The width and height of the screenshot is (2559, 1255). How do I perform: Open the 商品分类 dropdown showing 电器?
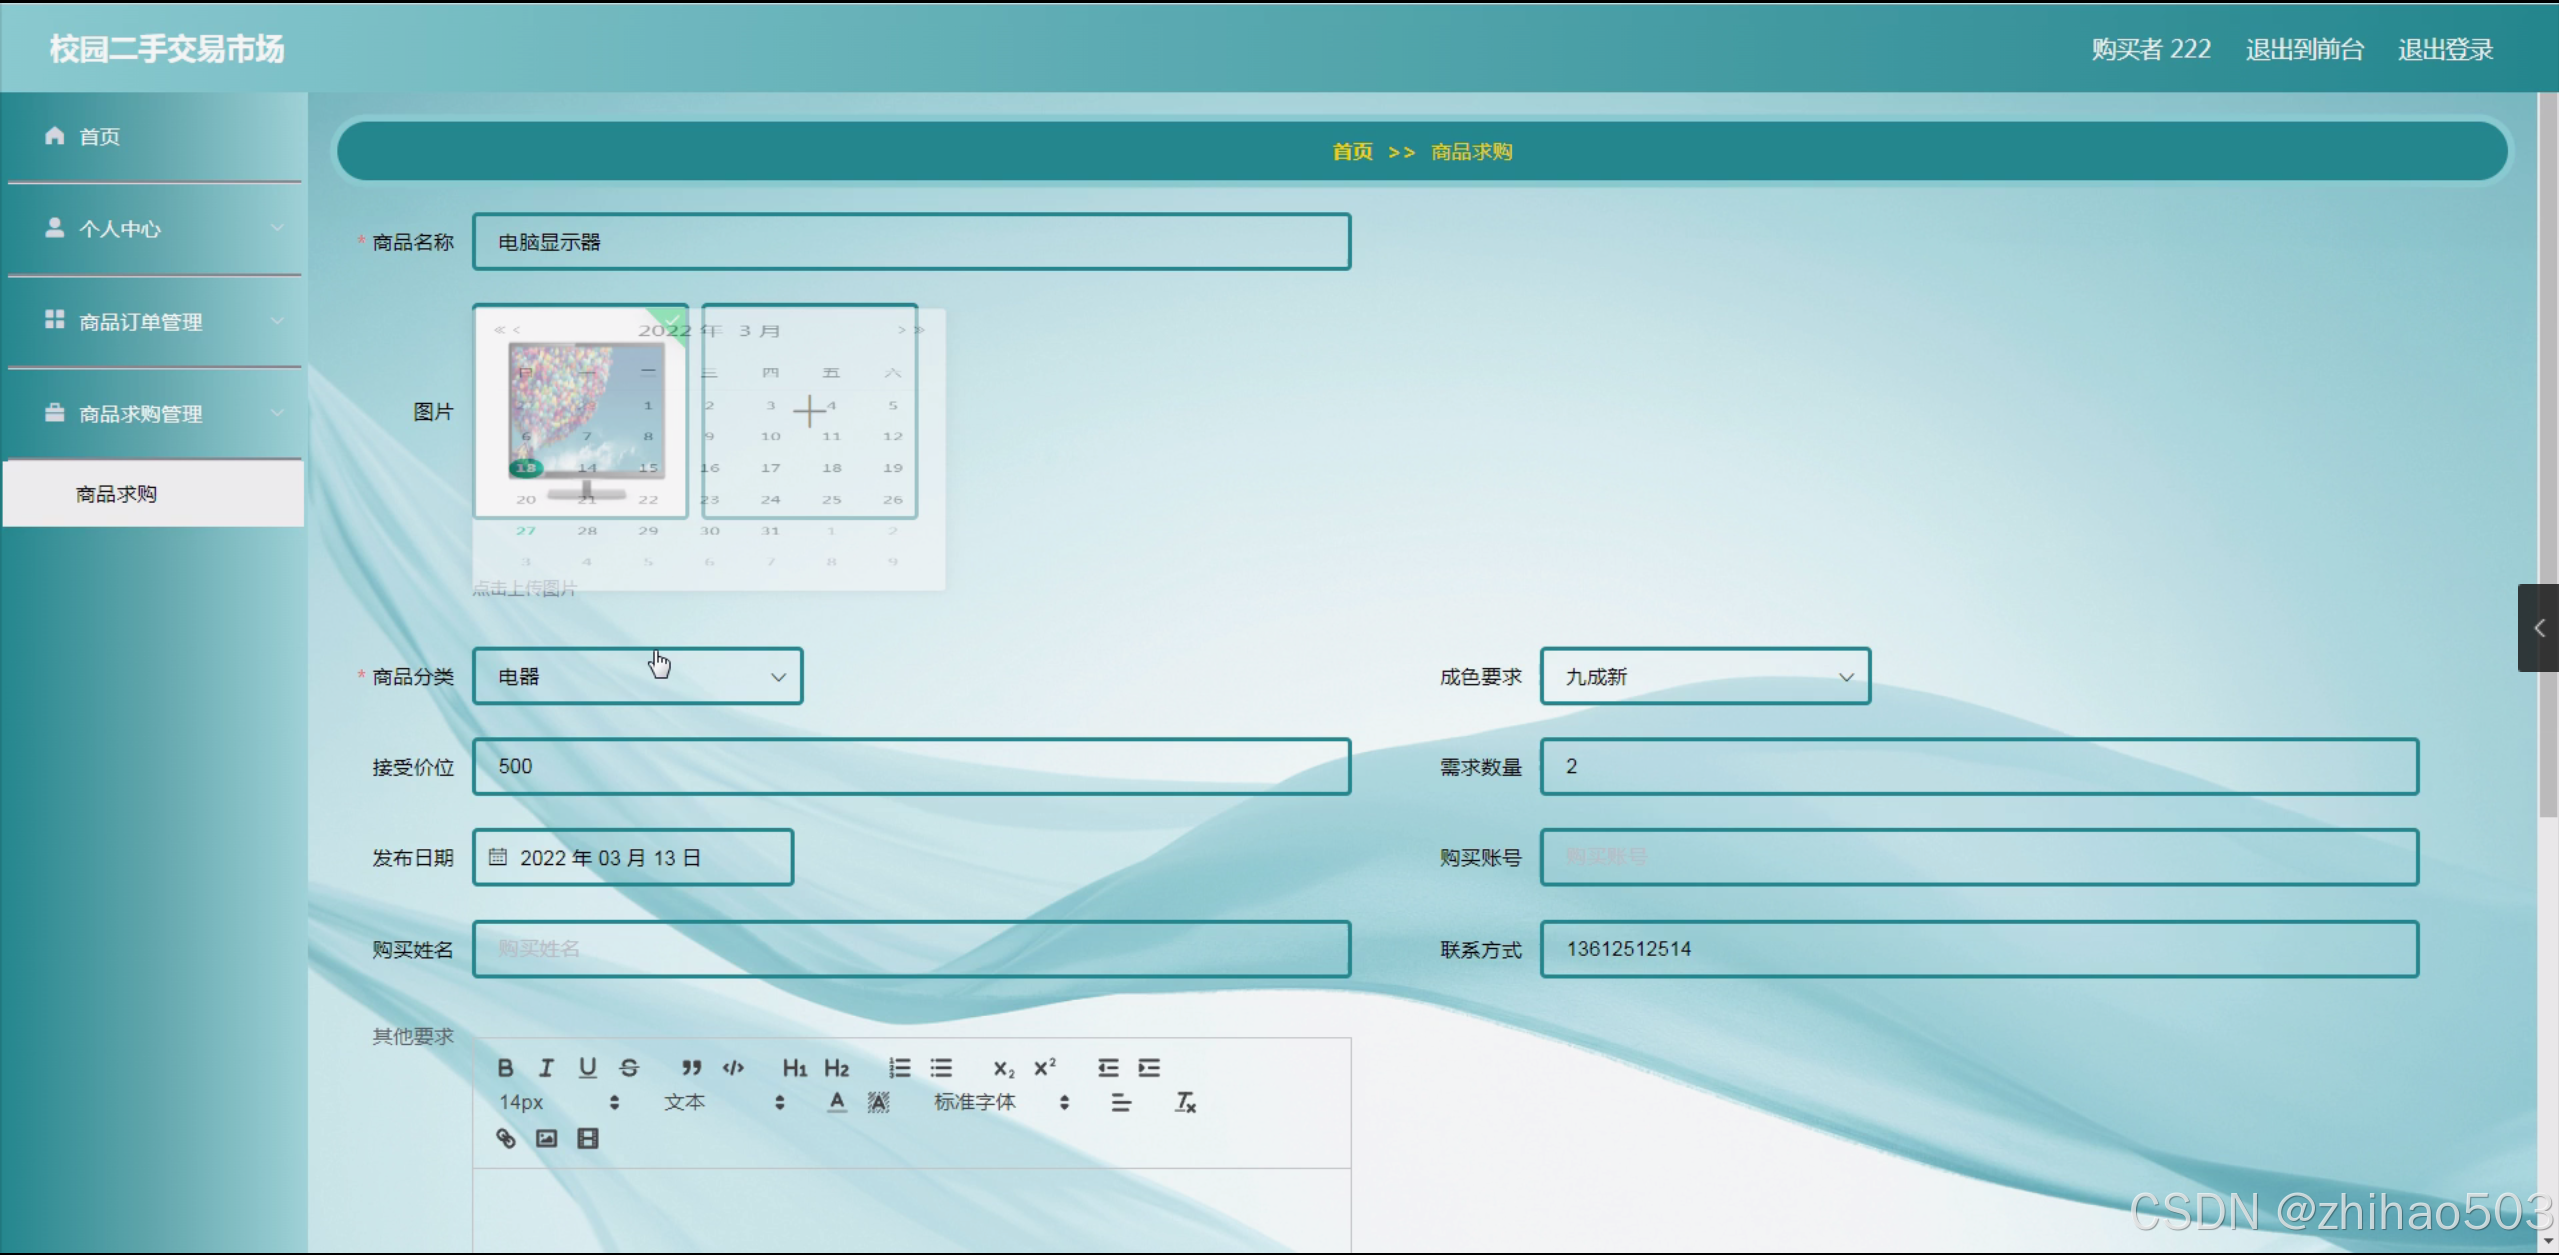[637, 676]
